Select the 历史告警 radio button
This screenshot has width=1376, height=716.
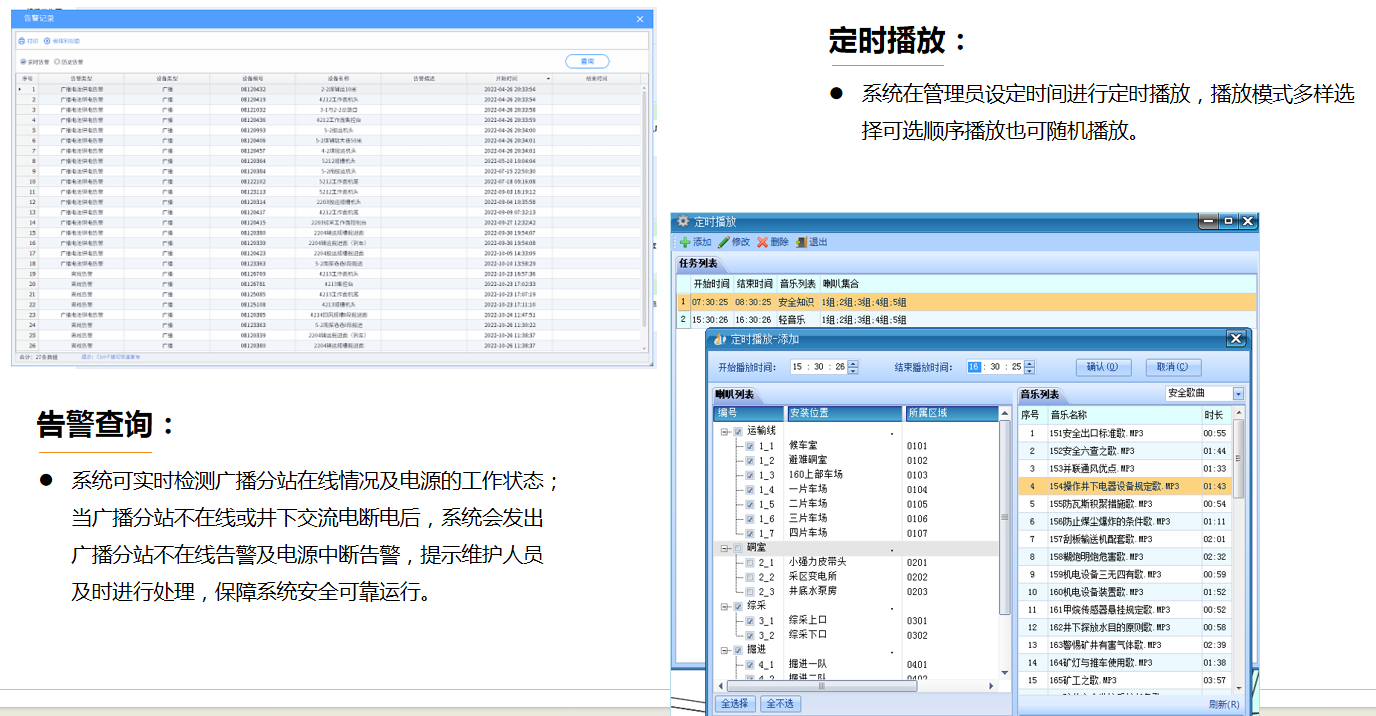click(56, 62)
